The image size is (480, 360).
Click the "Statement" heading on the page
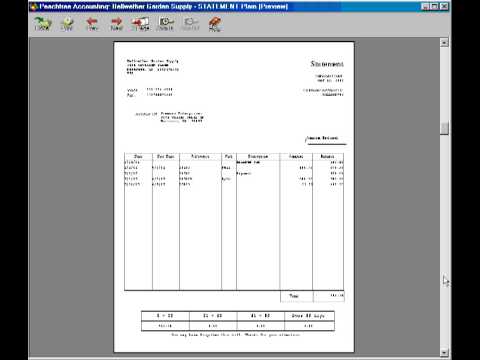coord(327,64)
